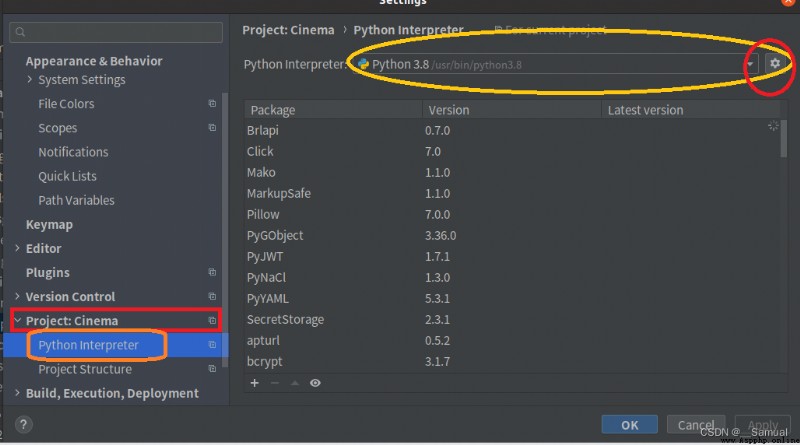Select Project Structure in settings tree
This screenshot has height=445, width=800.
[x=85, y=369]
